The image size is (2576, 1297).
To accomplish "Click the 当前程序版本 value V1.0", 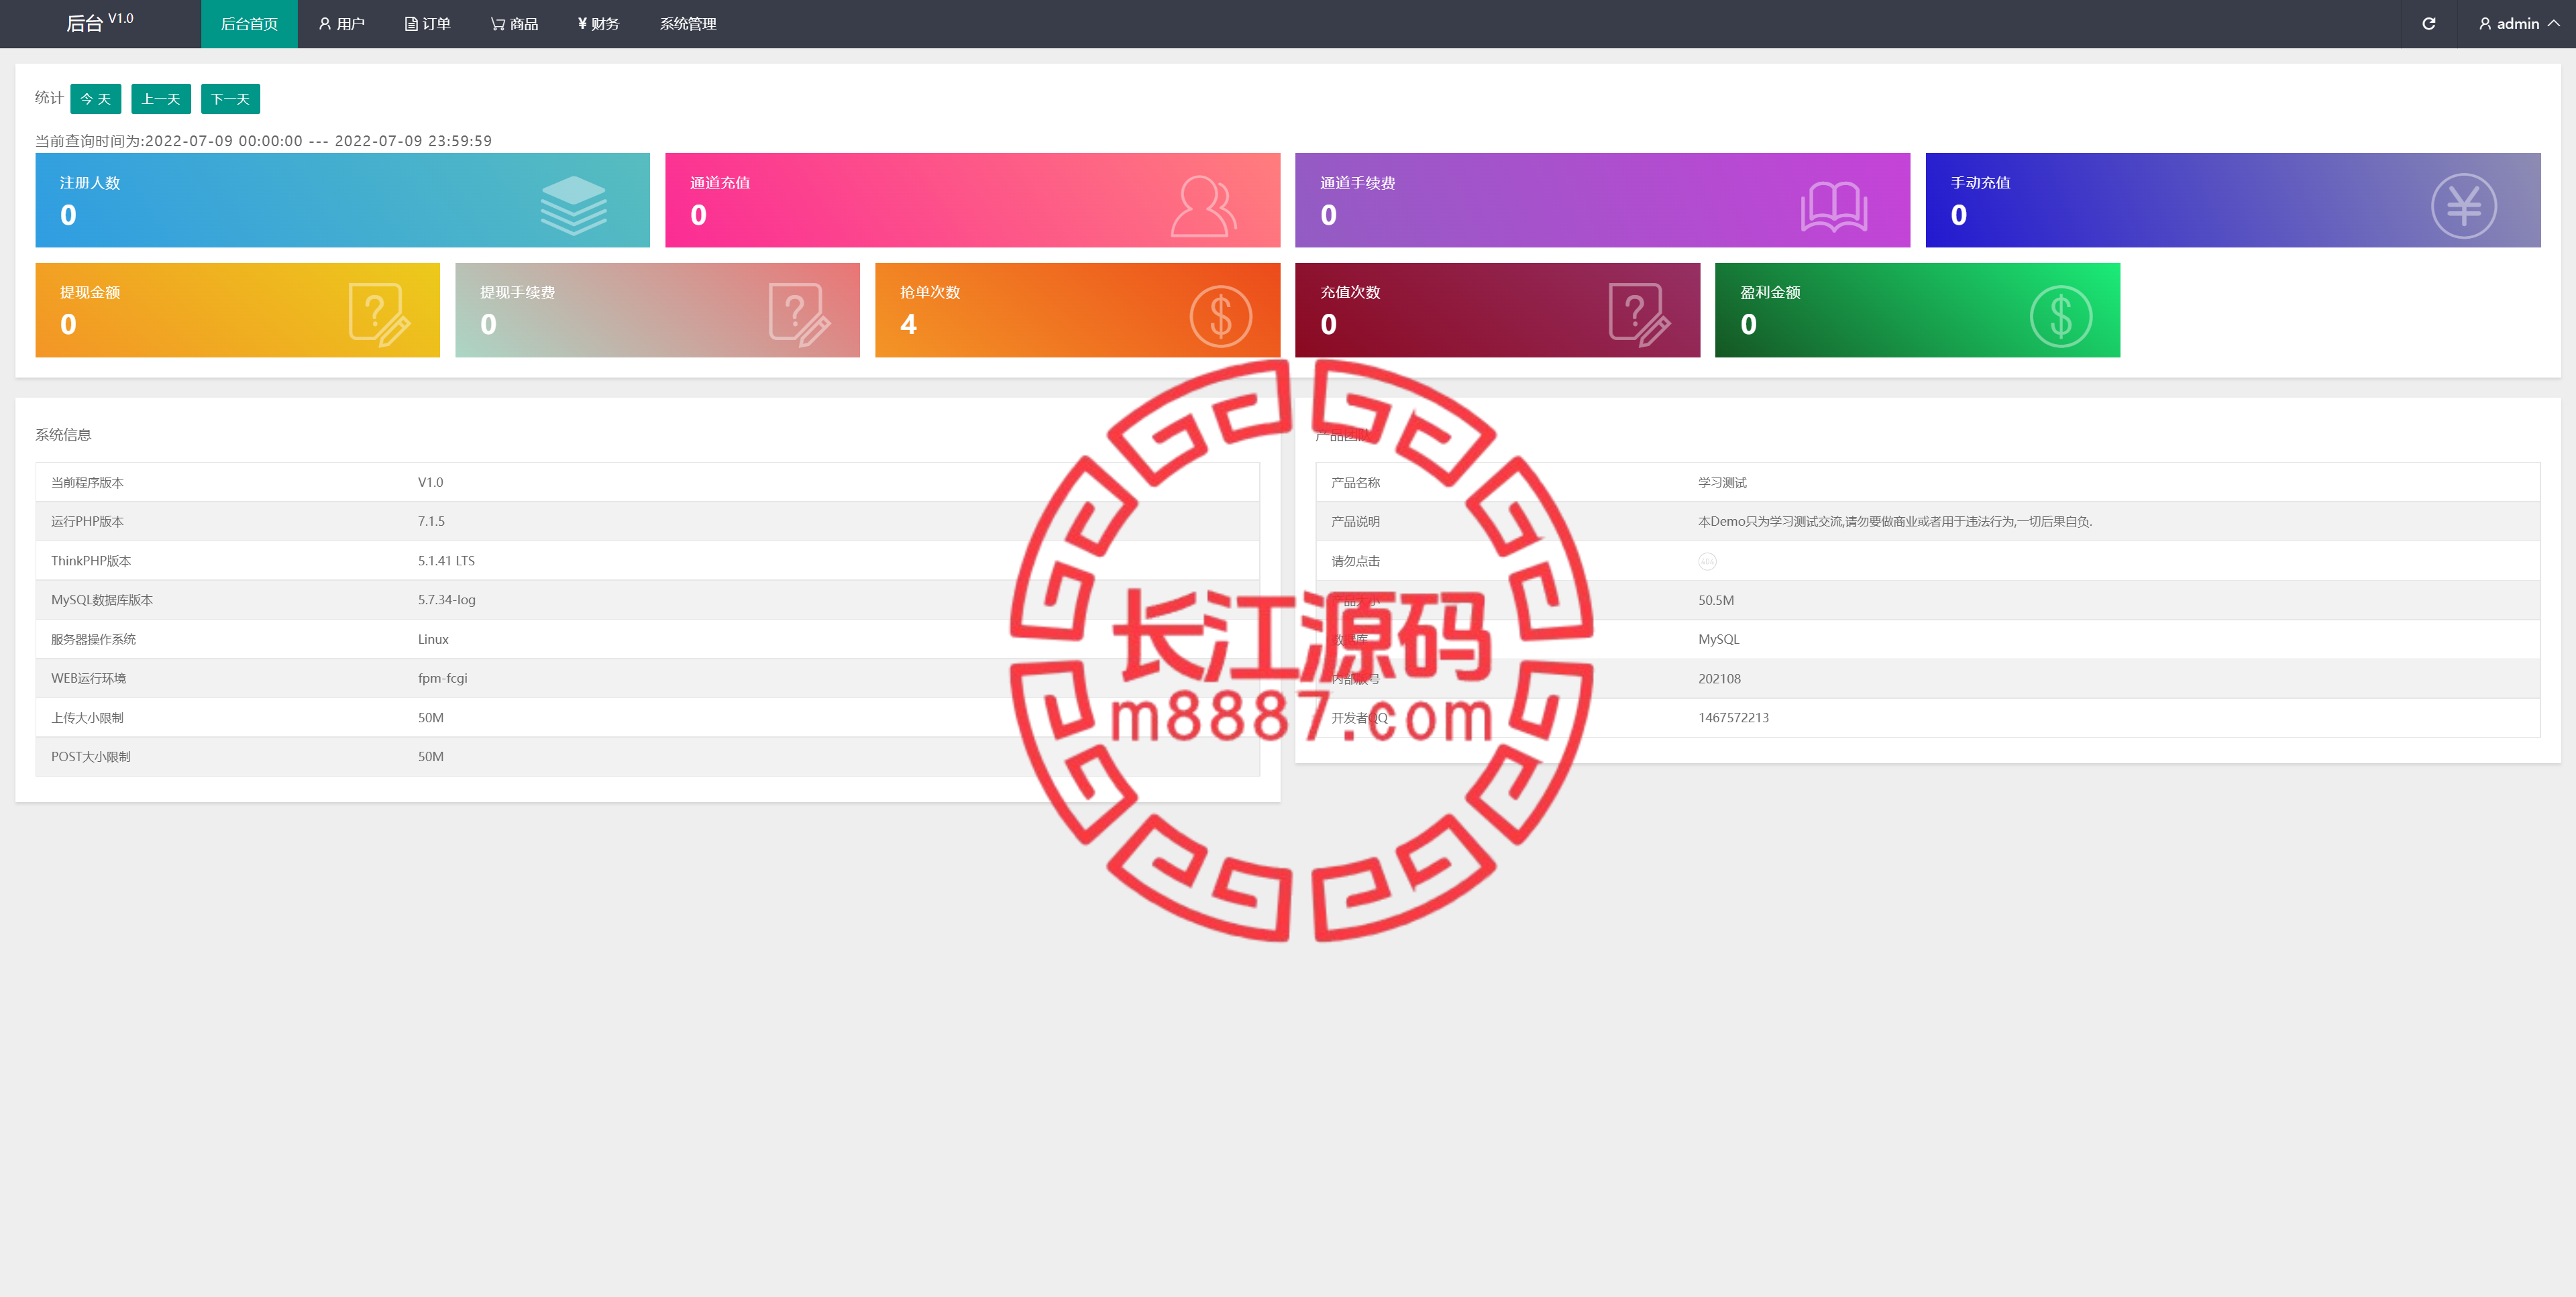I will tap(430, 482).
